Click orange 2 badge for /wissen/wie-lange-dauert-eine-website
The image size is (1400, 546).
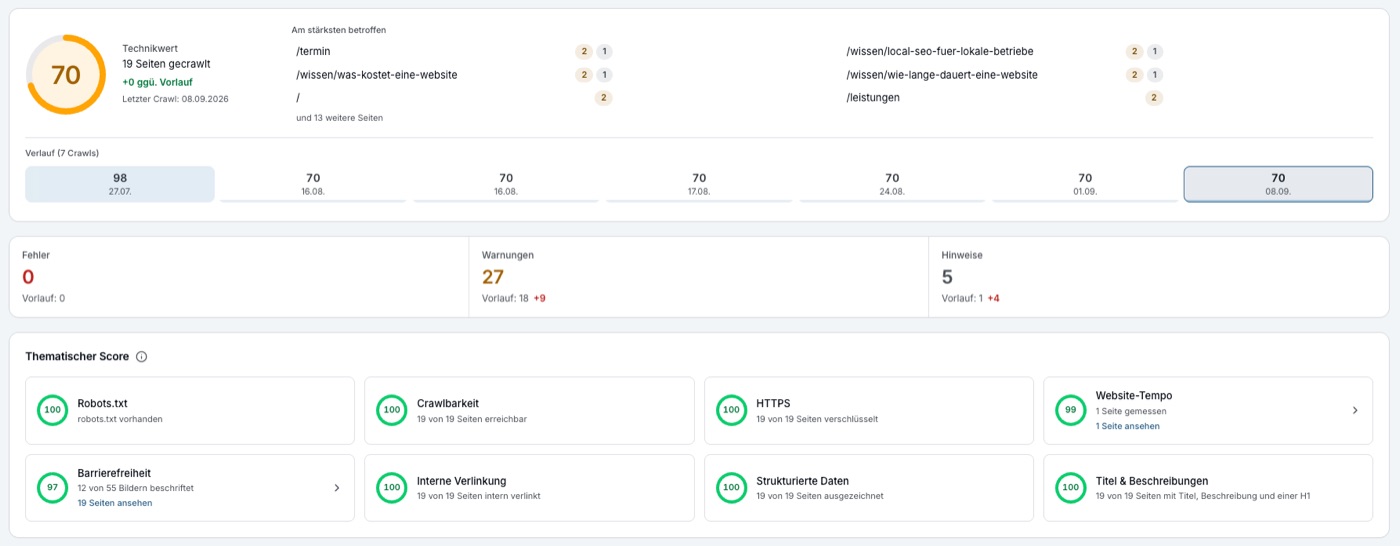point(1134,75)
